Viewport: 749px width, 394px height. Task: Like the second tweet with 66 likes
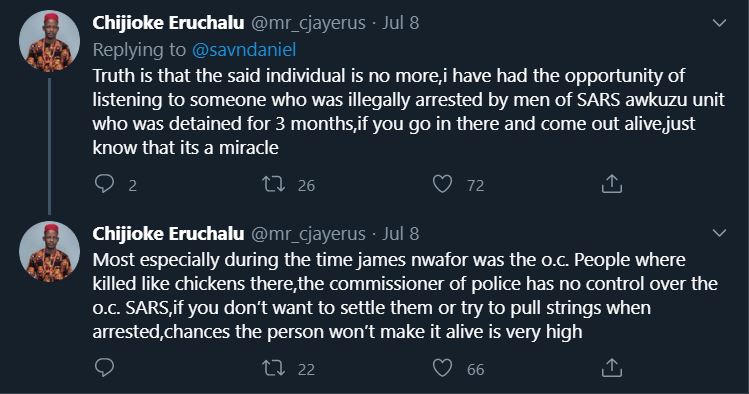point(442,368)
